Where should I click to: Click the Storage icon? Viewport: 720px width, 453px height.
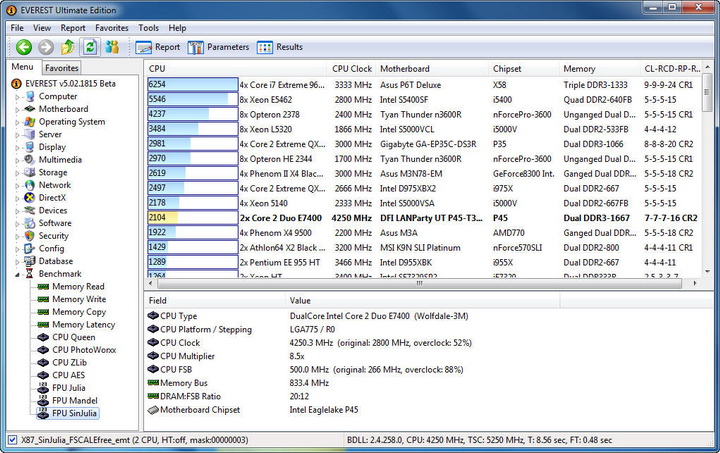pyautogui.click(x=30, y=173)
